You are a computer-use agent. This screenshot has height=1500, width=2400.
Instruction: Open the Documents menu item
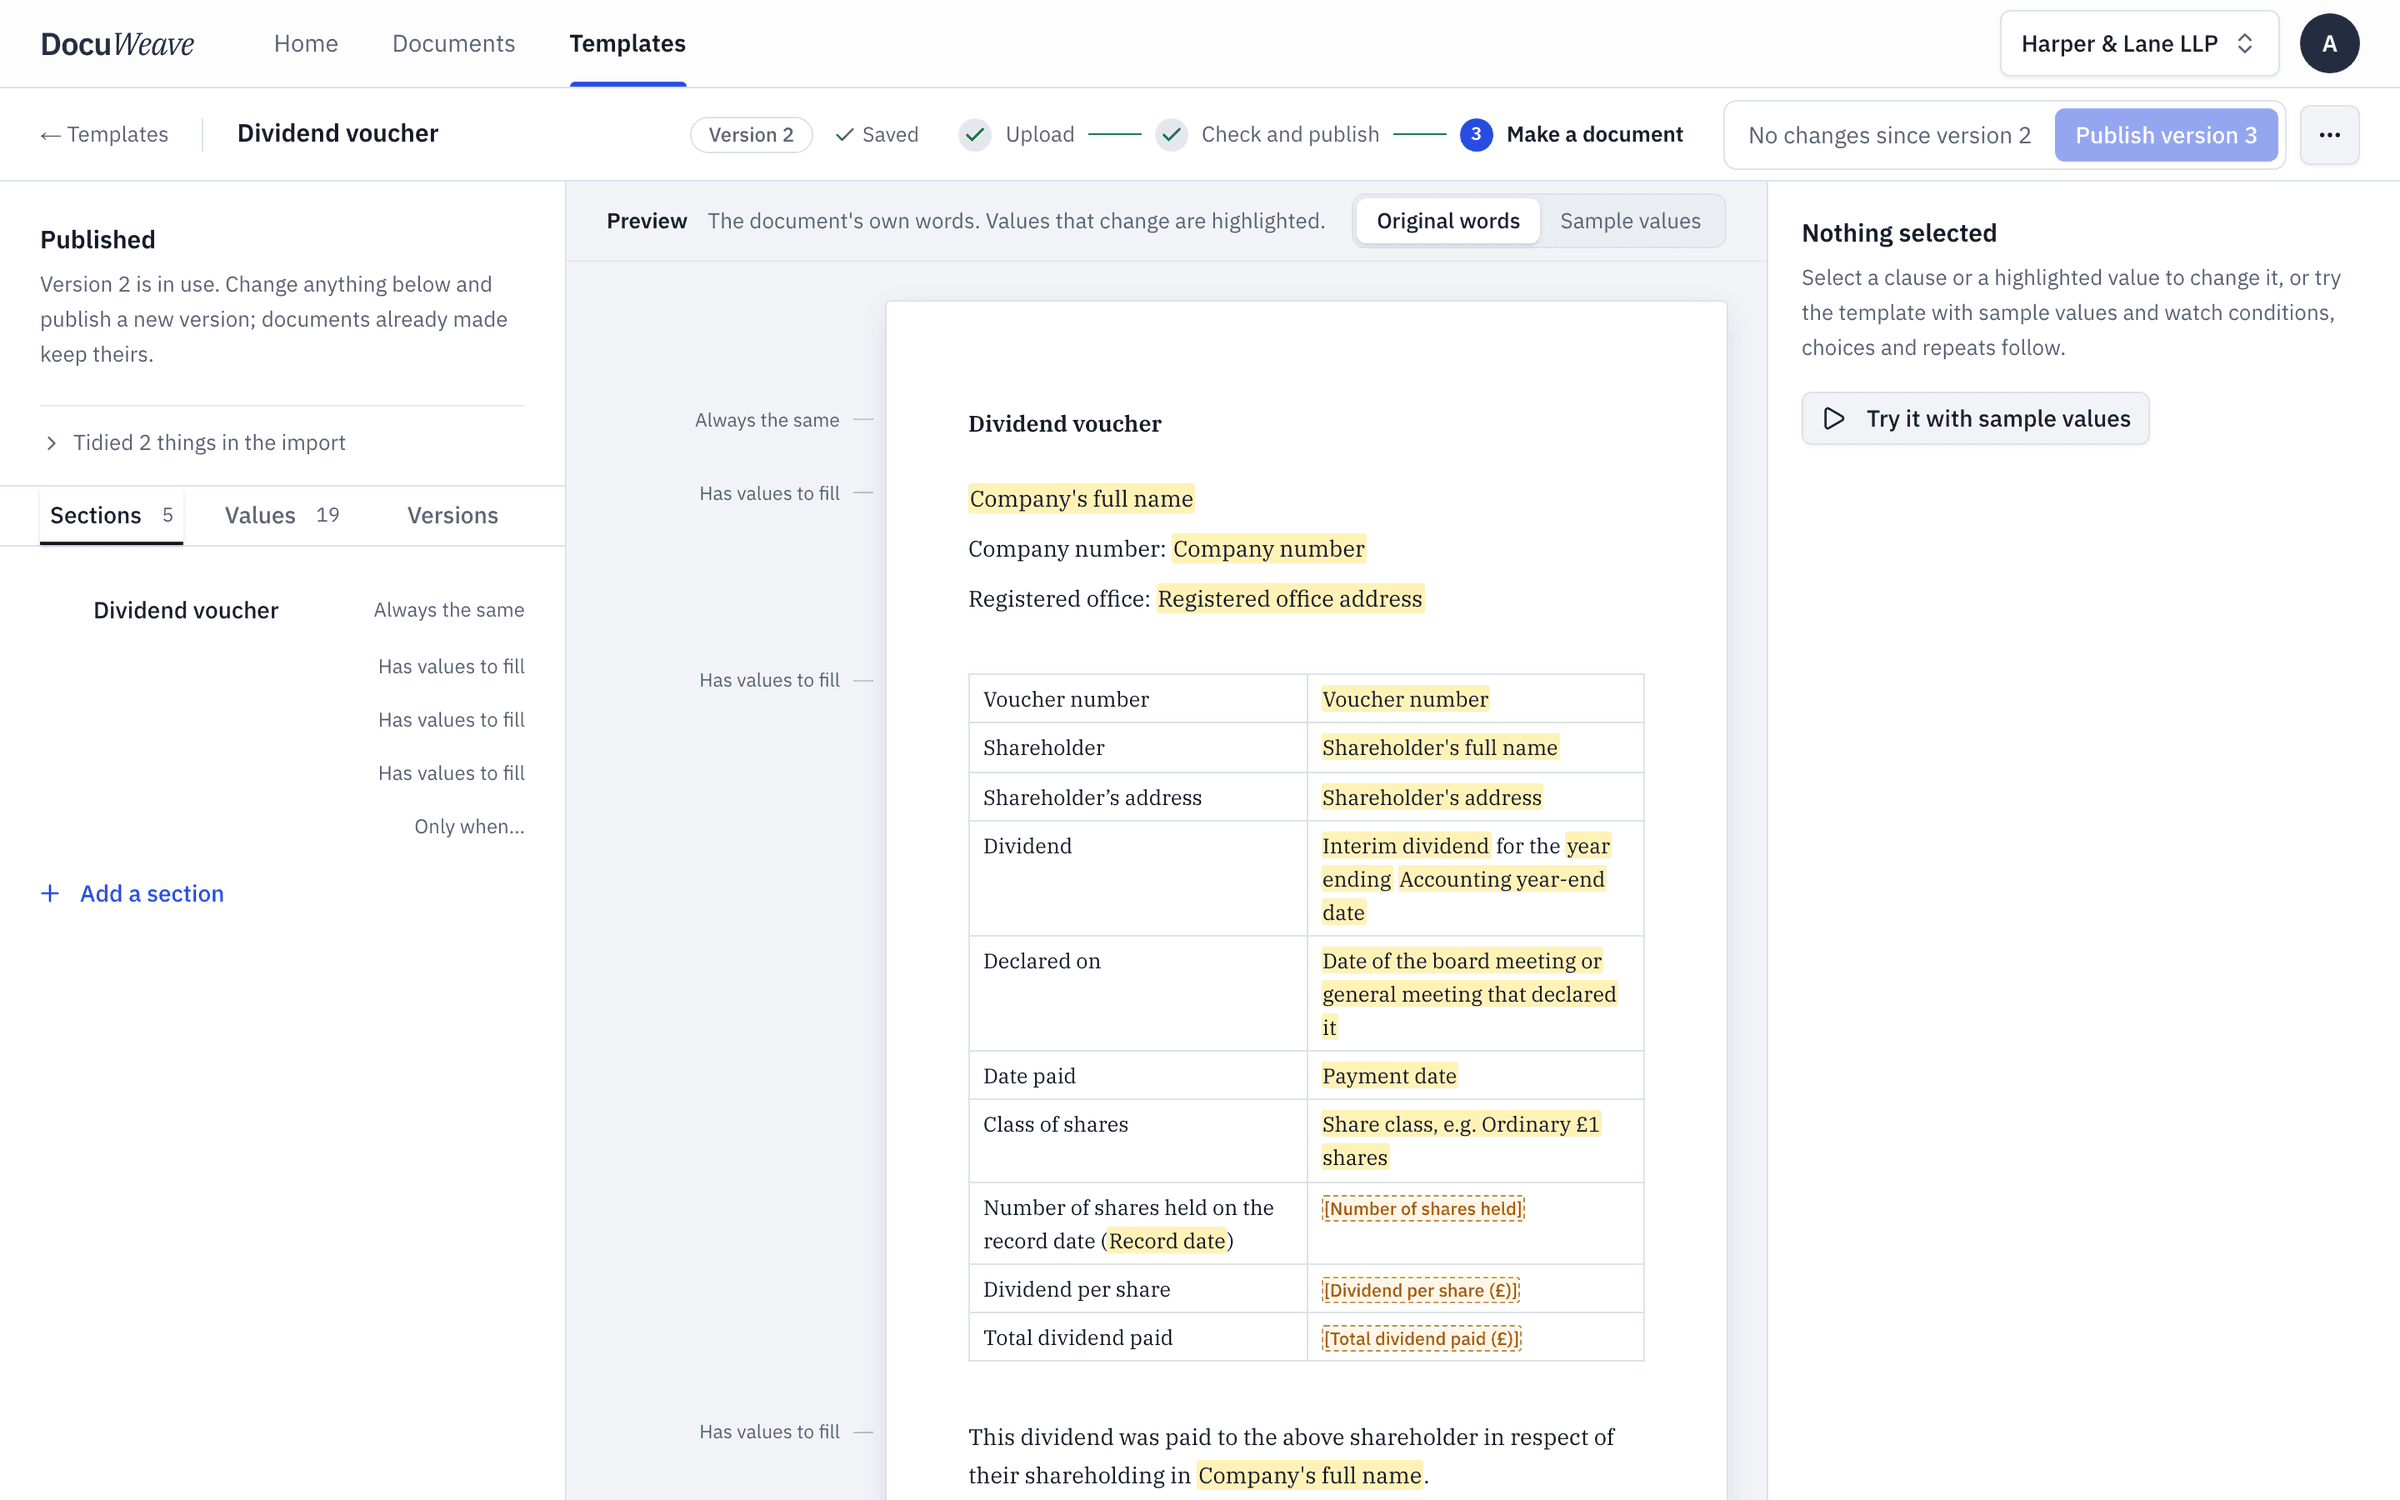pos(453,44)
